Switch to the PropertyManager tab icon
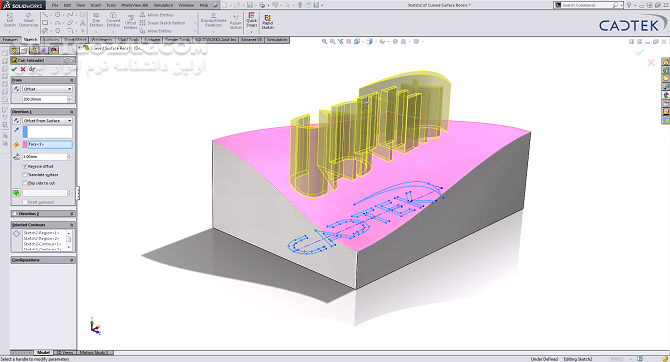Viewport: 670px width, 362px height. tap(24, 50)
